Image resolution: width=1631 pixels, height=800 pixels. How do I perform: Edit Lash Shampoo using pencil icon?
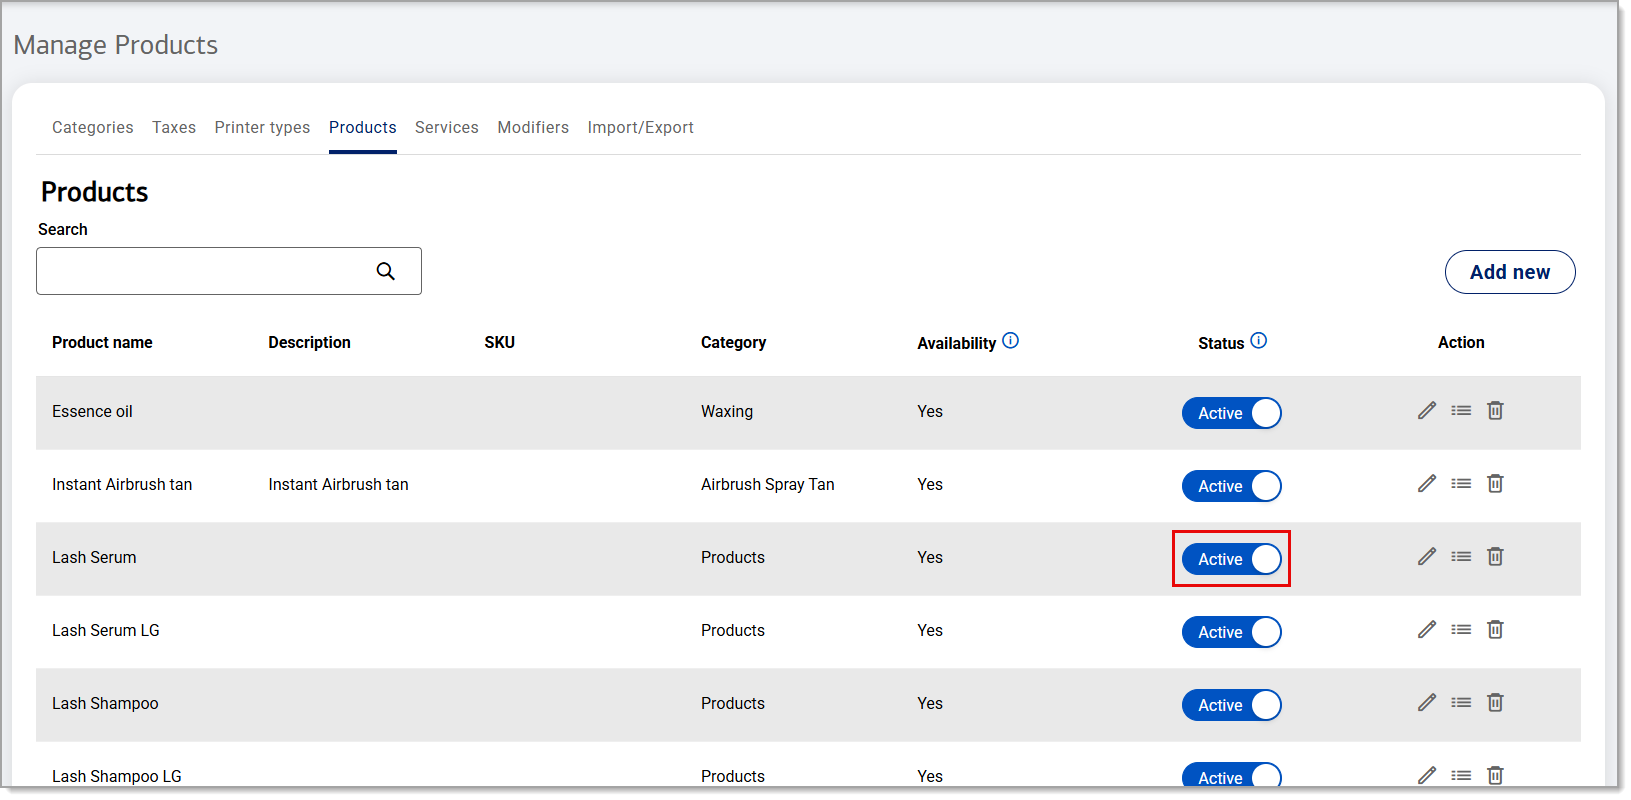(1427, 703)
